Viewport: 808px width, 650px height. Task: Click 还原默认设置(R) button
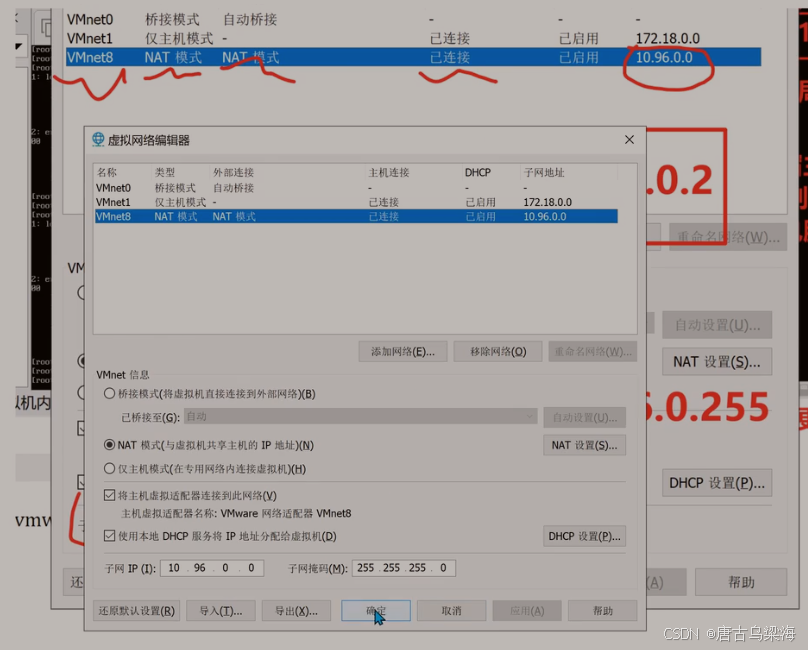[137, 611]
